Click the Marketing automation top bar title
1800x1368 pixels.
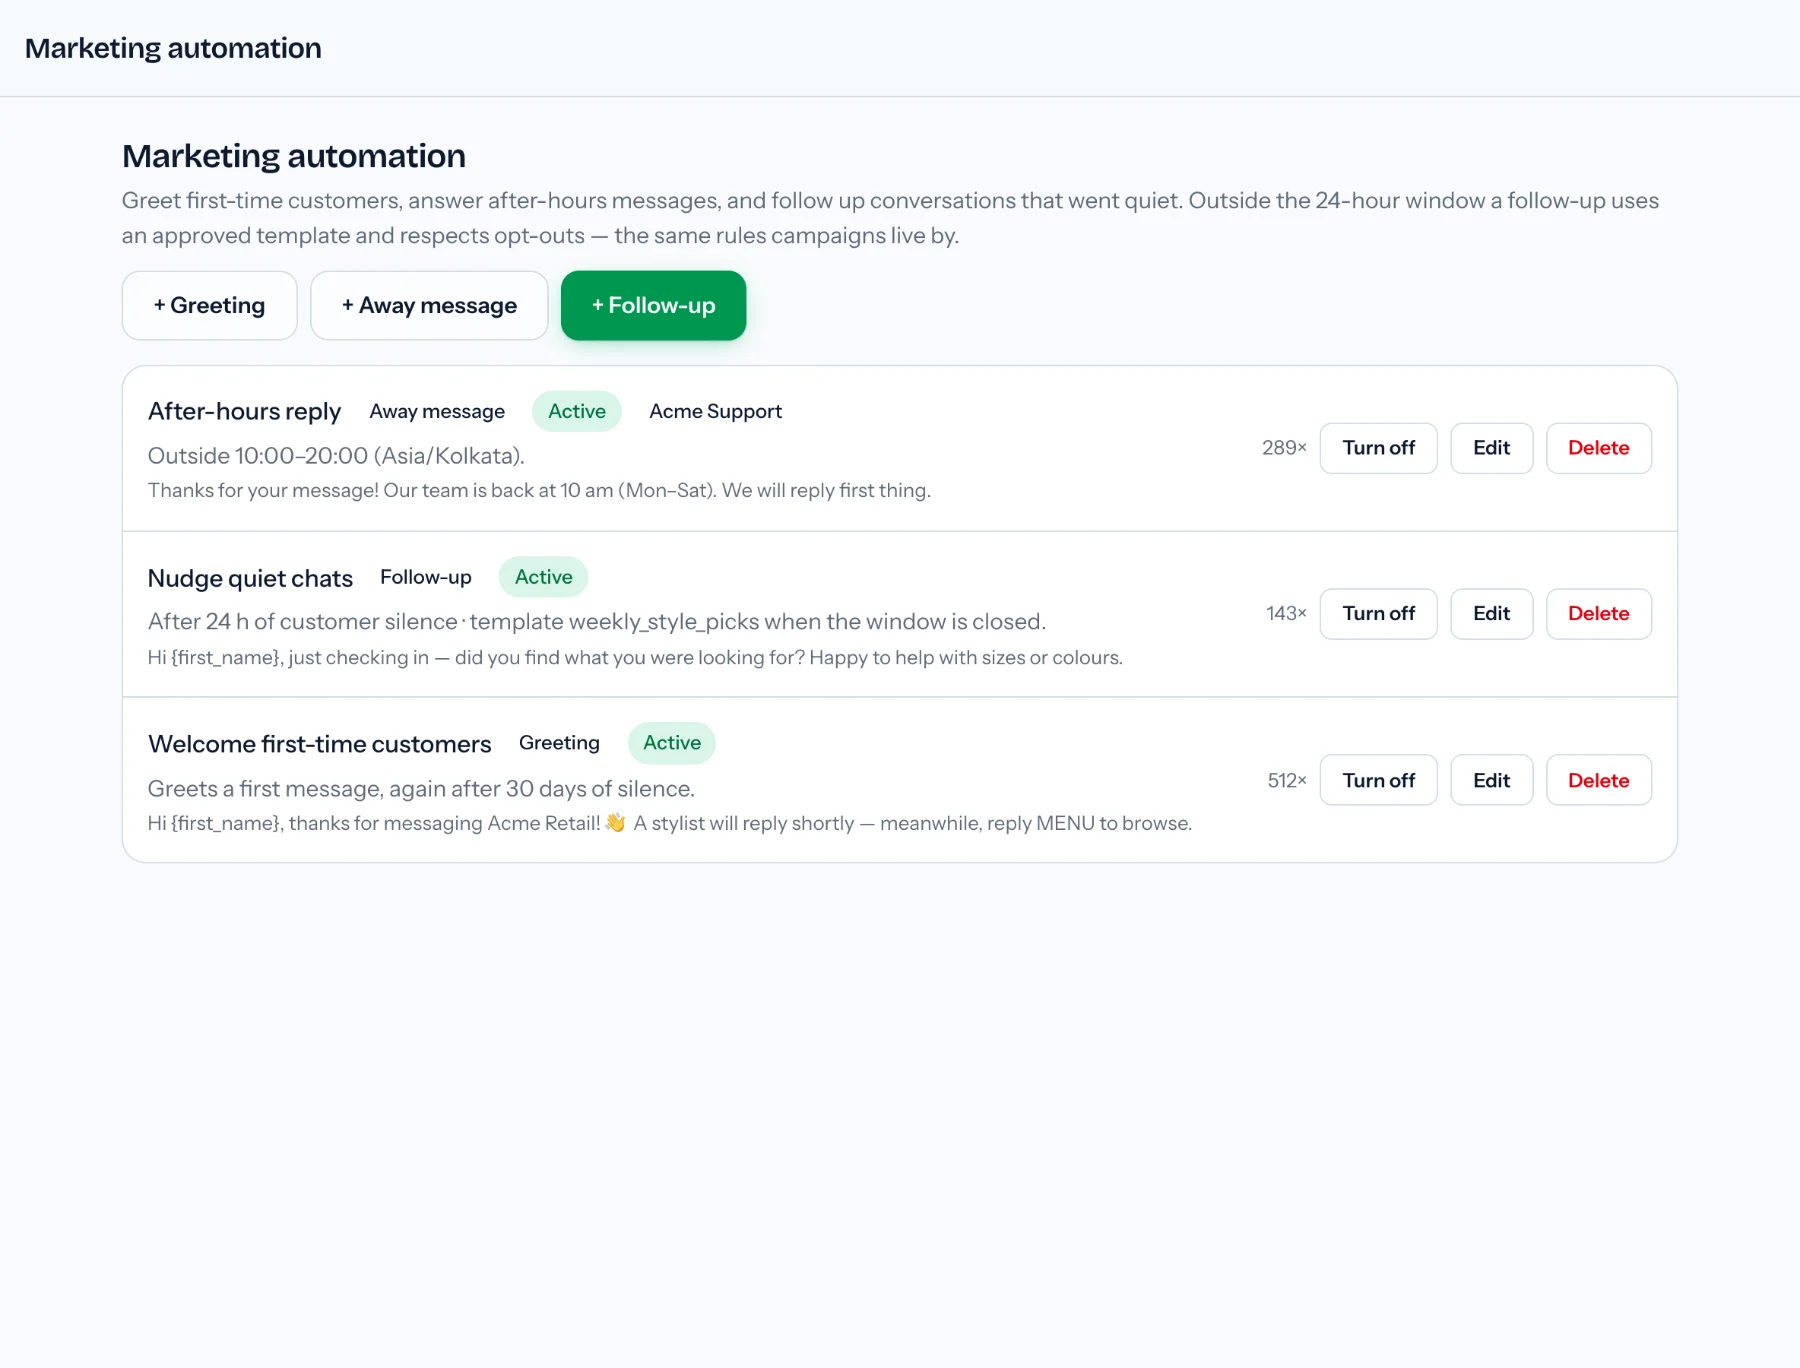173,48
